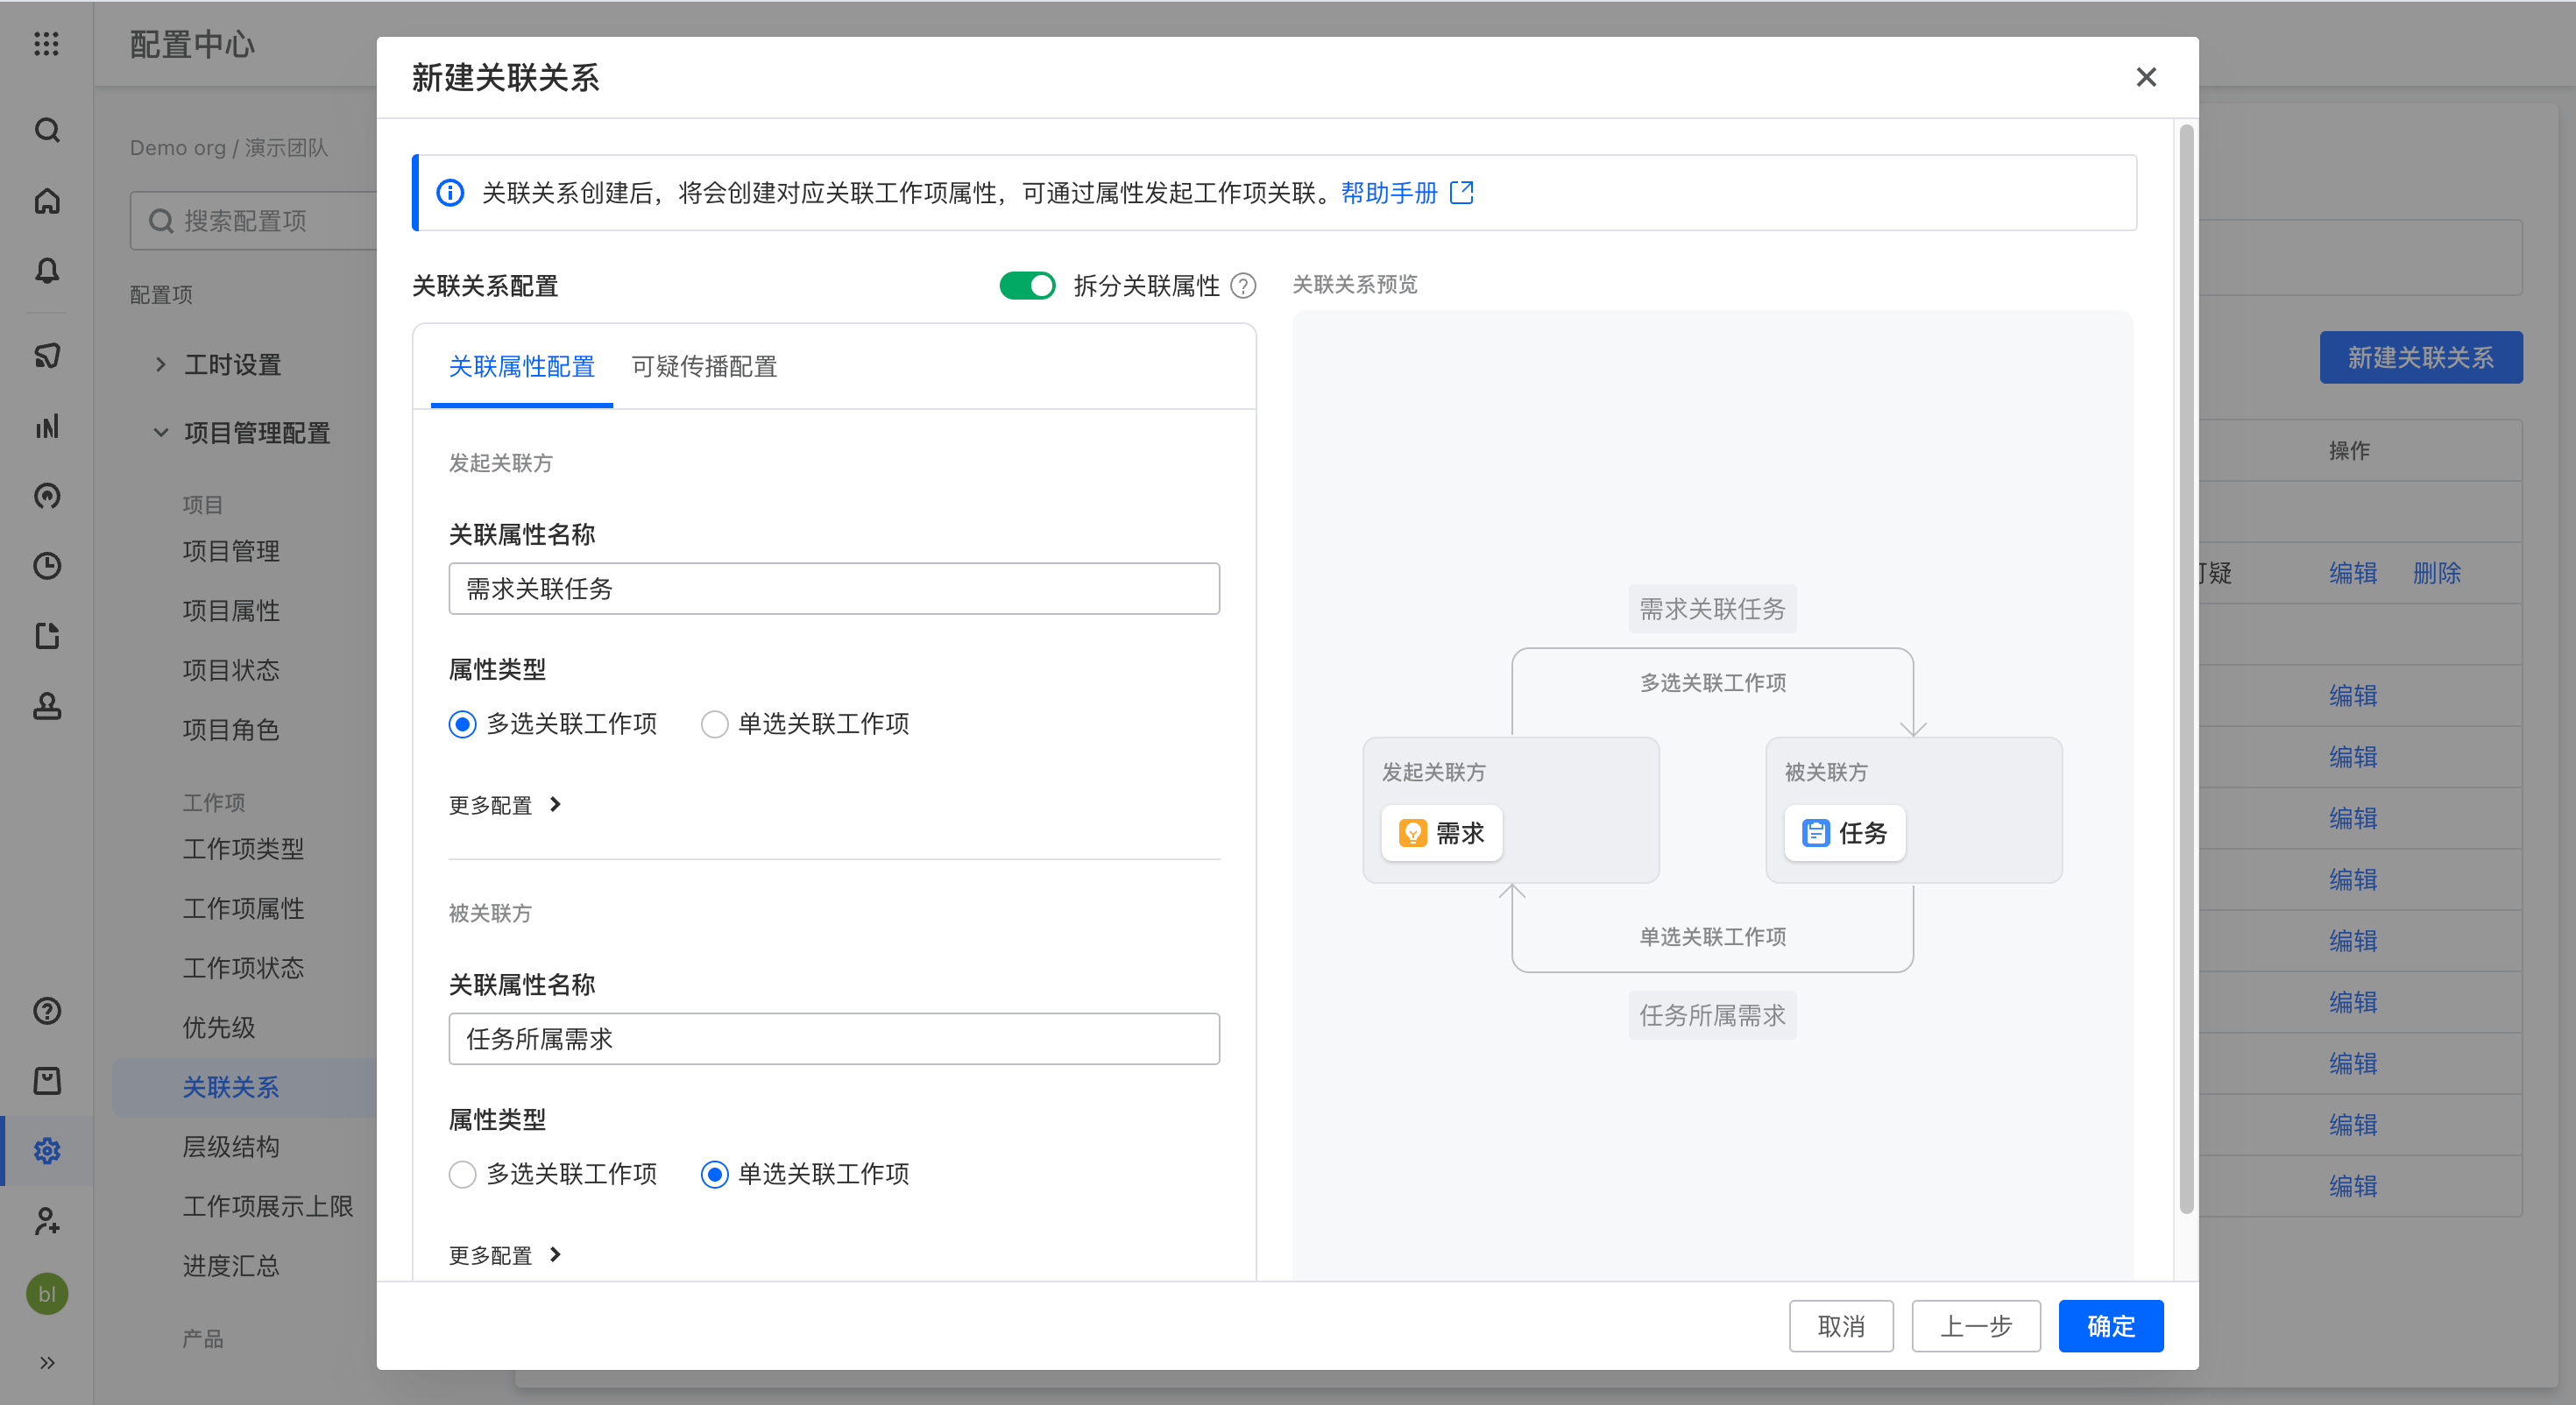Open the notifications bell icon

[x=46, y=271]
